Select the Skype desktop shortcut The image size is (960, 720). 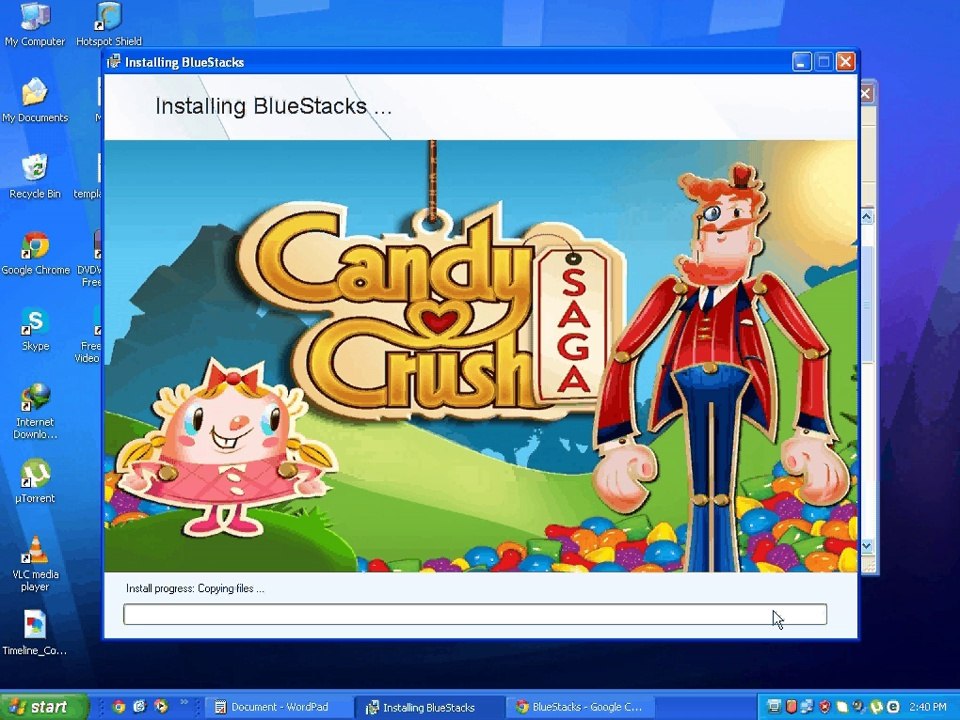35,329
